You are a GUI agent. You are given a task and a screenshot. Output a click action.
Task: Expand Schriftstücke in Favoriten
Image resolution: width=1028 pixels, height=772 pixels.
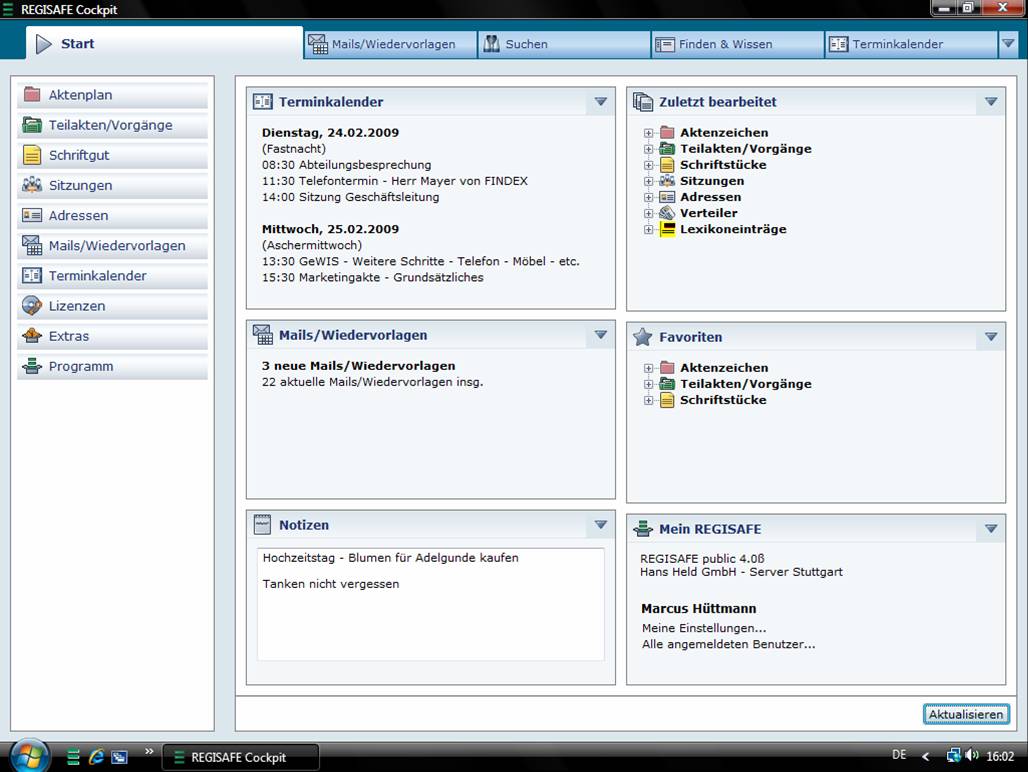pos(648,400)
